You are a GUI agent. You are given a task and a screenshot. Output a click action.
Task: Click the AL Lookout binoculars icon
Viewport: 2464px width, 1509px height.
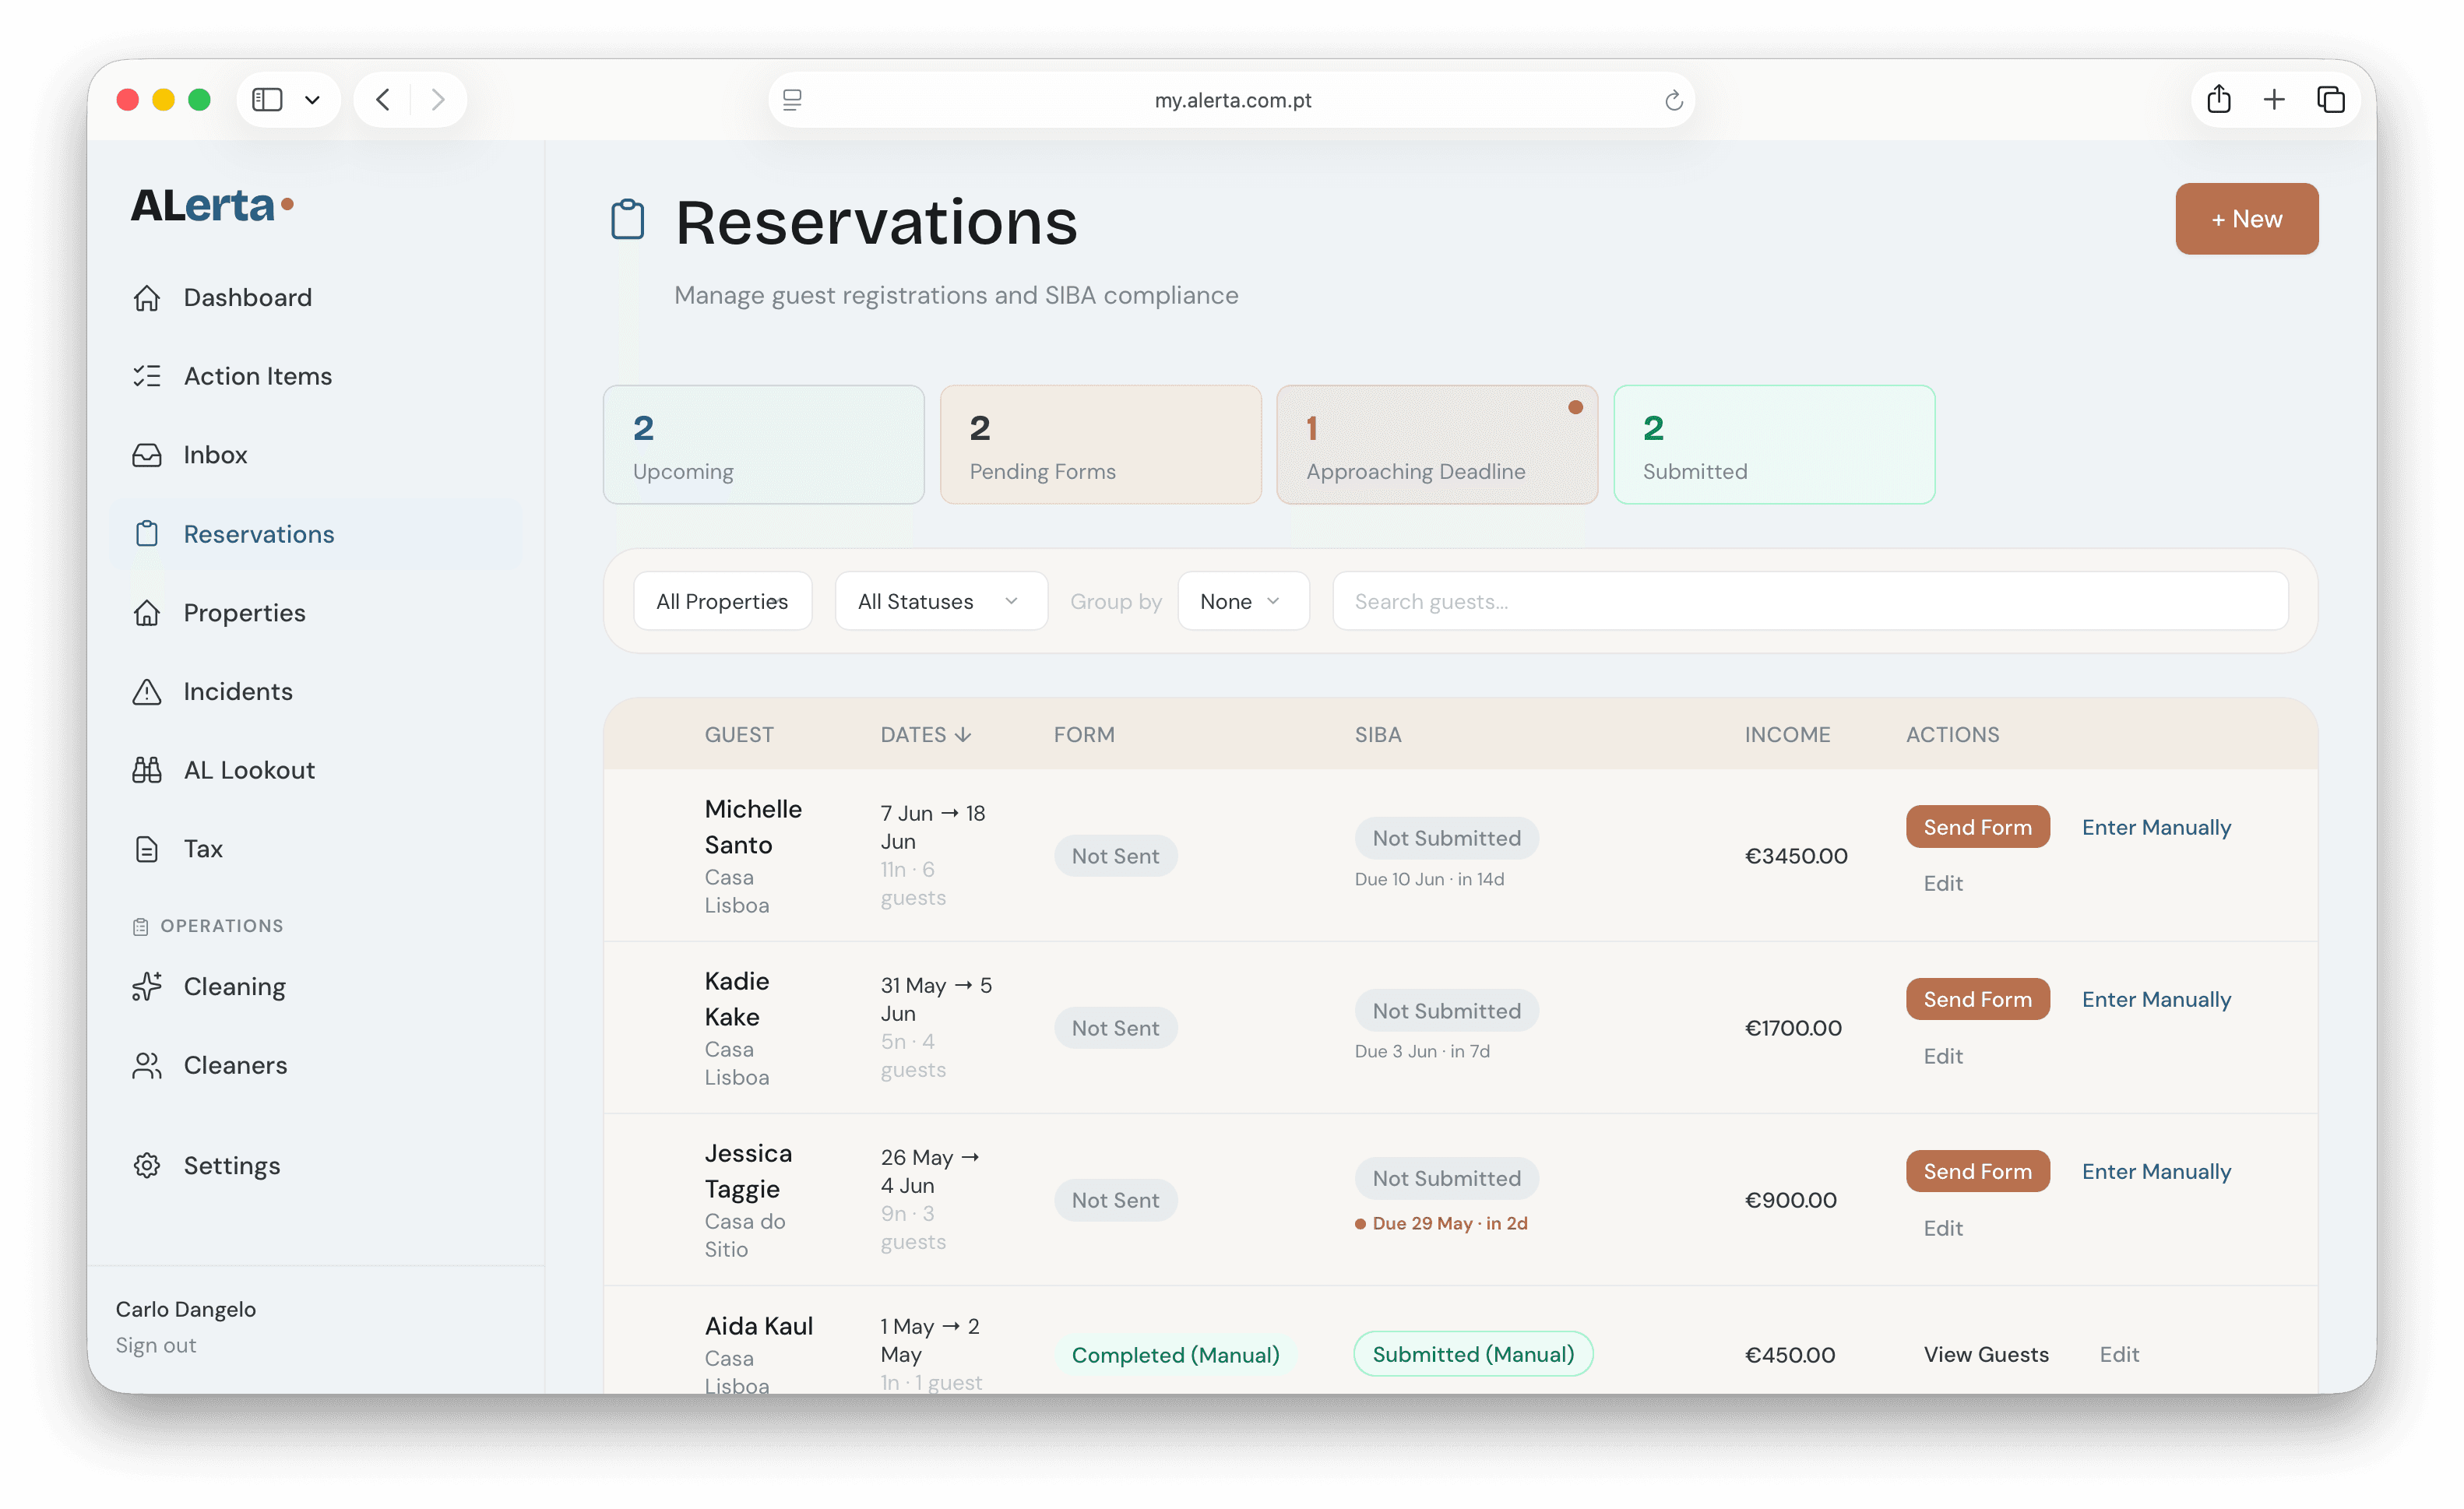(x=147, y=770)
